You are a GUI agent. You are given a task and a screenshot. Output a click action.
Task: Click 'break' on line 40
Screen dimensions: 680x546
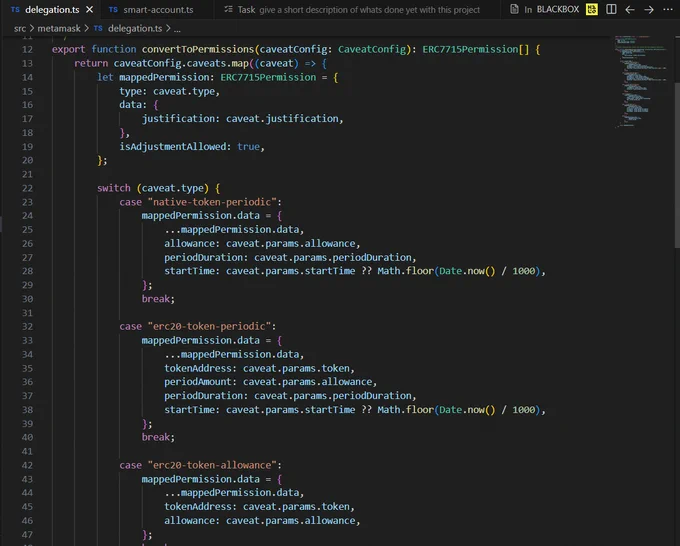tap(156, 437)
